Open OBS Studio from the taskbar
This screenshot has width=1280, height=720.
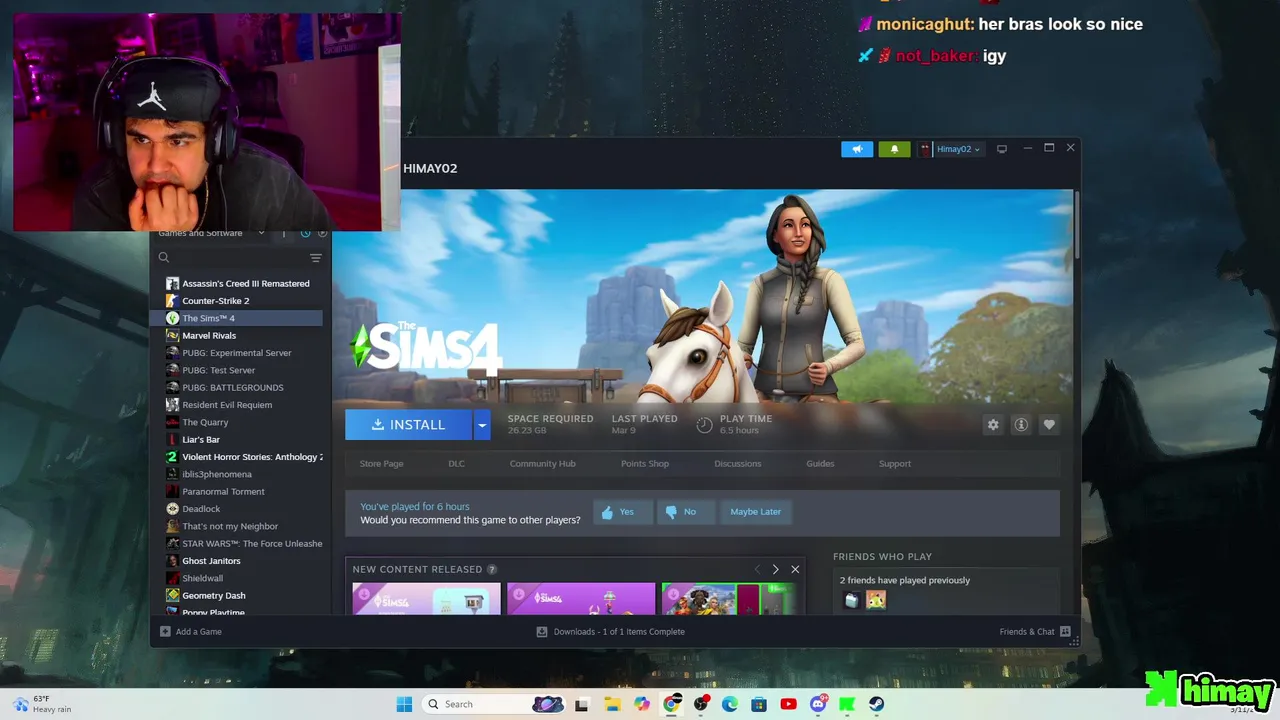(x=701, y=704)
